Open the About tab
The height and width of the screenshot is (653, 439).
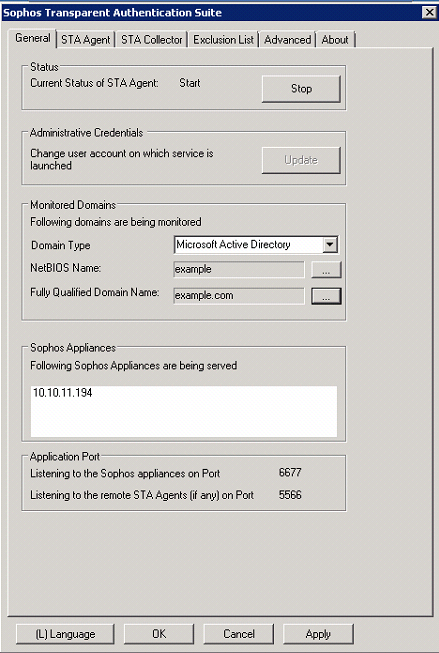click(335, 40)
